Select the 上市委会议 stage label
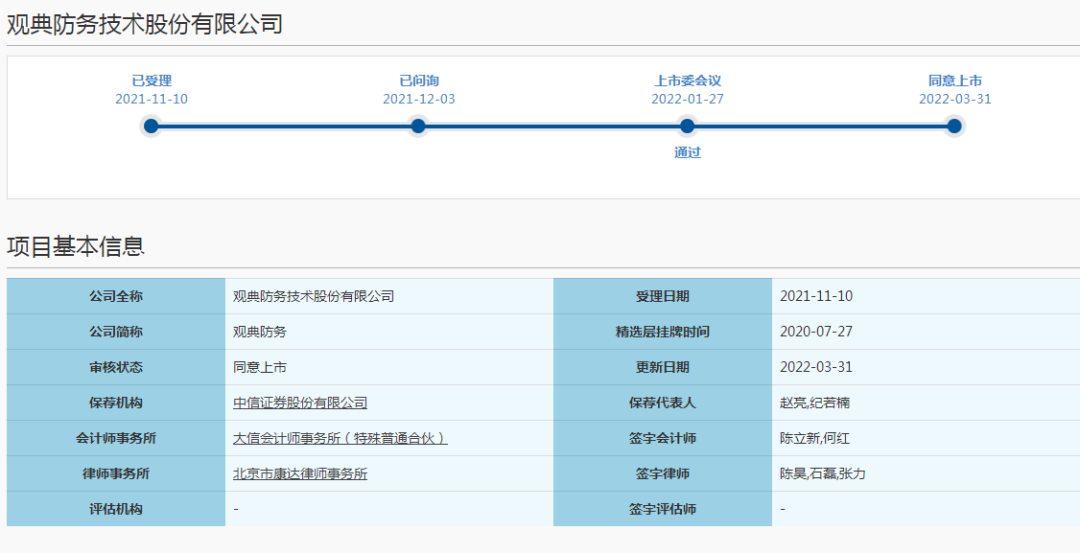 click(687, 81)
